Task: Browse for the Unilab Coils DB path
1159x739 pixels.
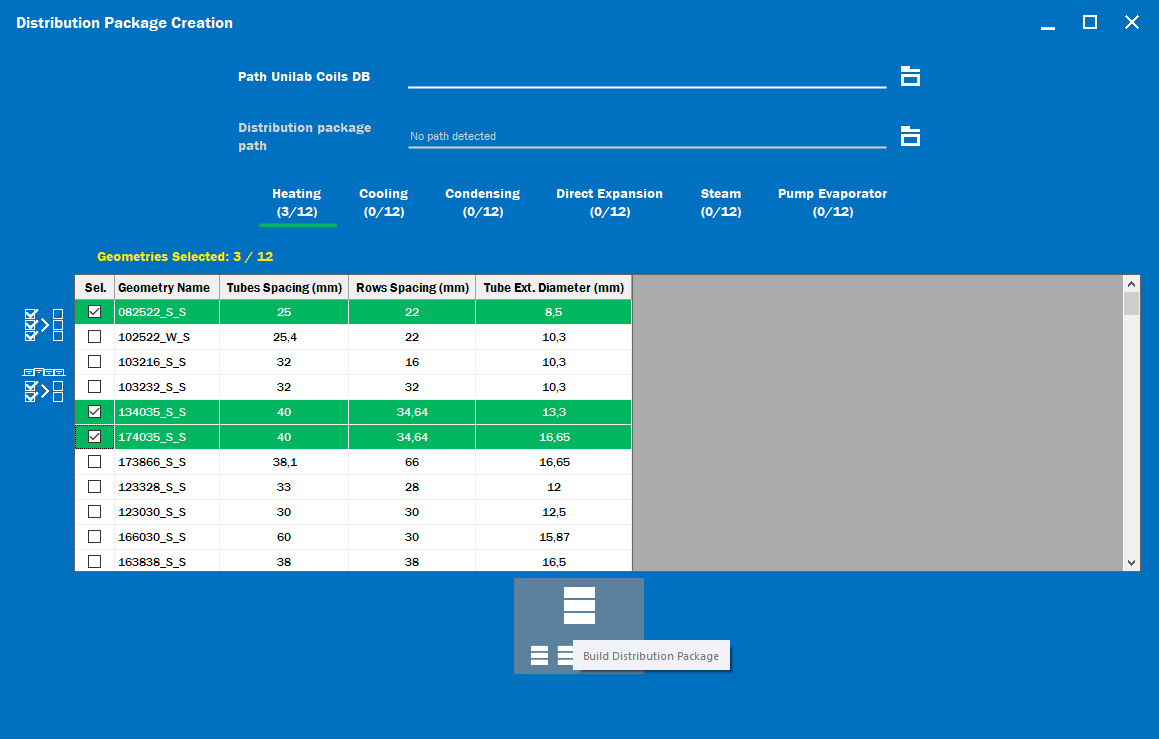Action: click(910, 76)
